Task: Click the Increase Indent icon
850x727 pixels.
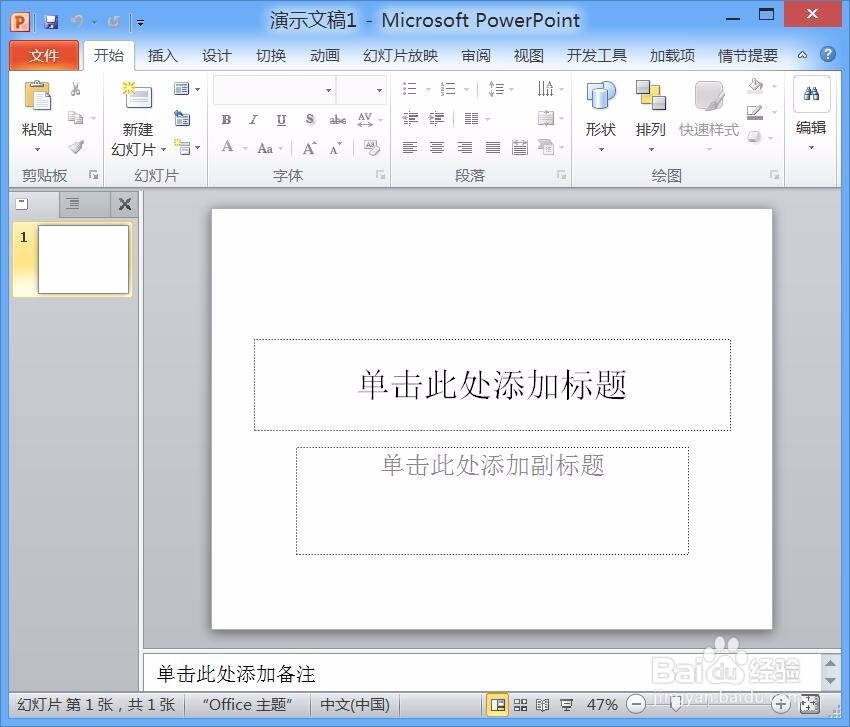Action: 436,118
